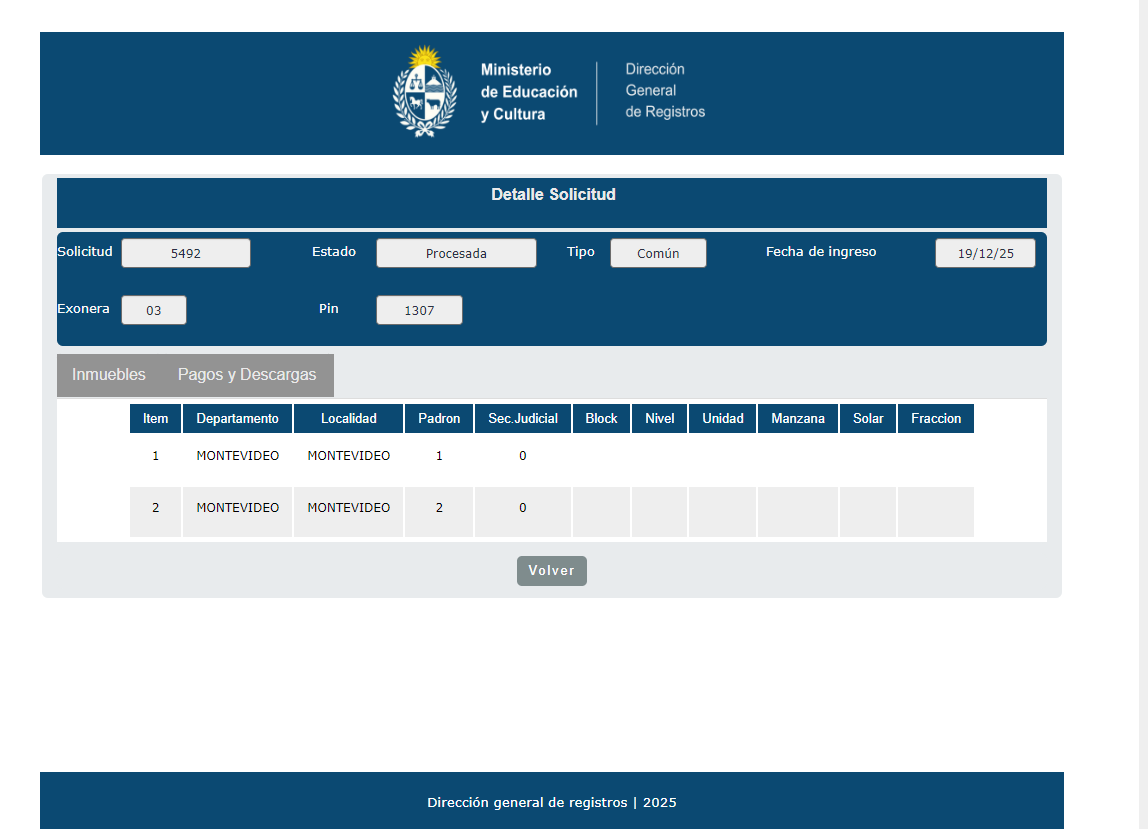Image resolution: width=1148 pixels, height=829 pixels.
Task: Click the Sec.Judicial column header
Action: click(x=522, y=419)
